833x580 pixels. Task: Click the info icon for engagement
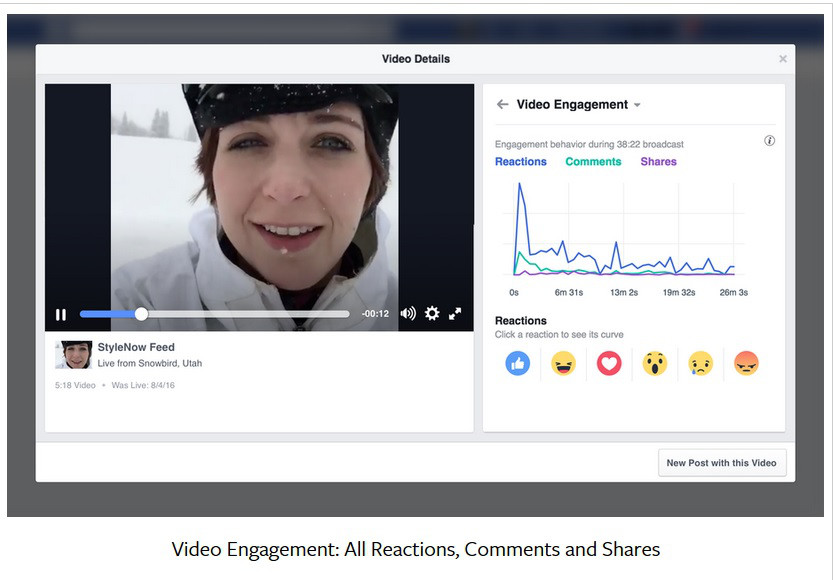pos(769,141)
